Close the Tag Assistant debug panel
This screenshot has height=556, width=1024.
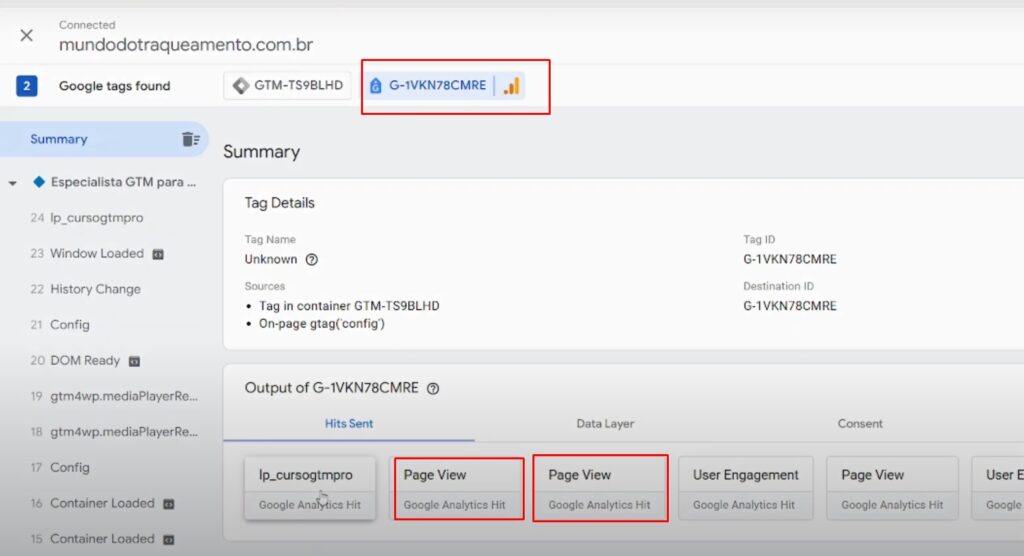click(x=27, y=35)
